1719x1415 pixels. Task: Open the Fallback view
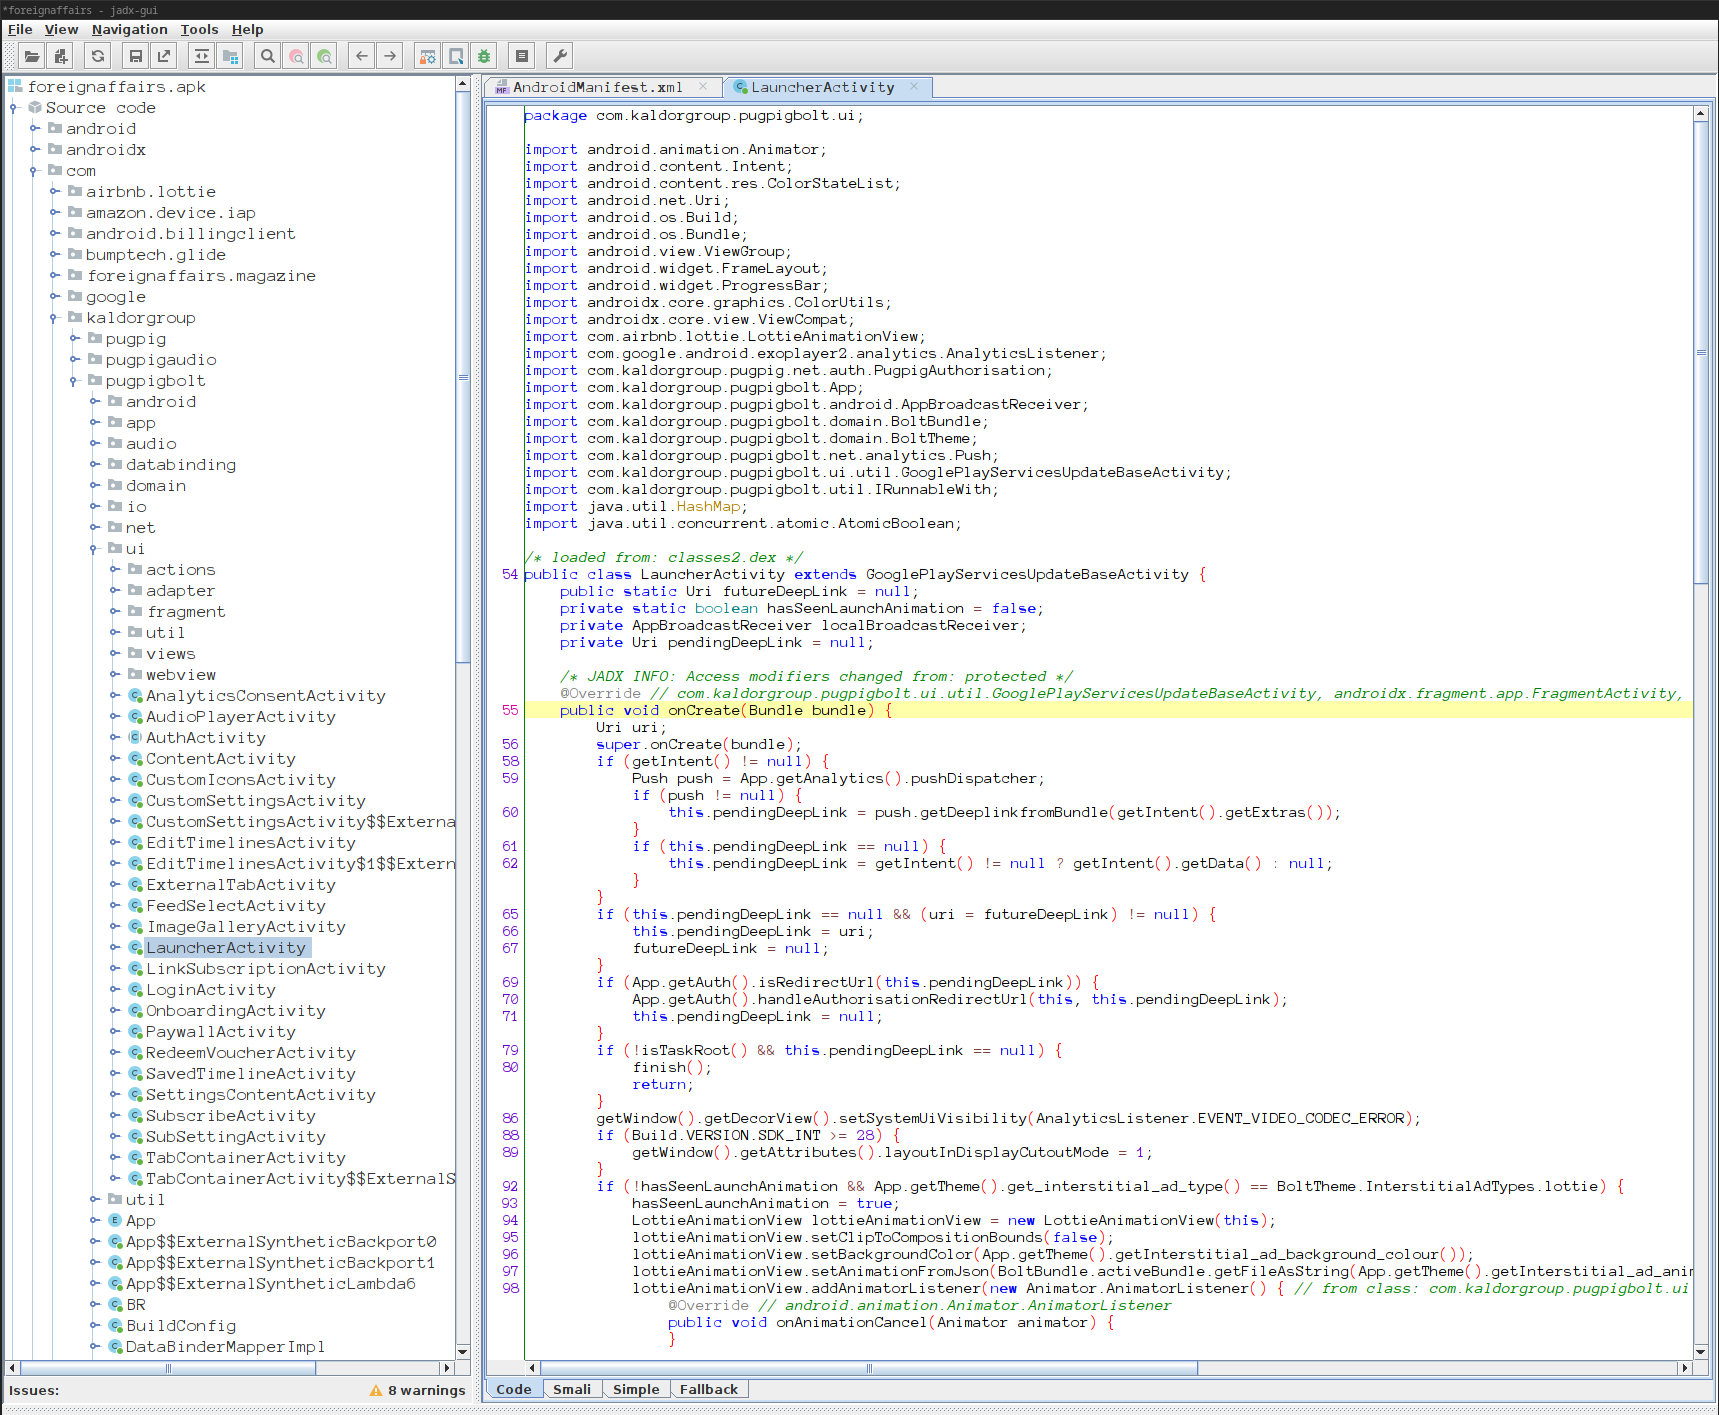(709, 1389)
